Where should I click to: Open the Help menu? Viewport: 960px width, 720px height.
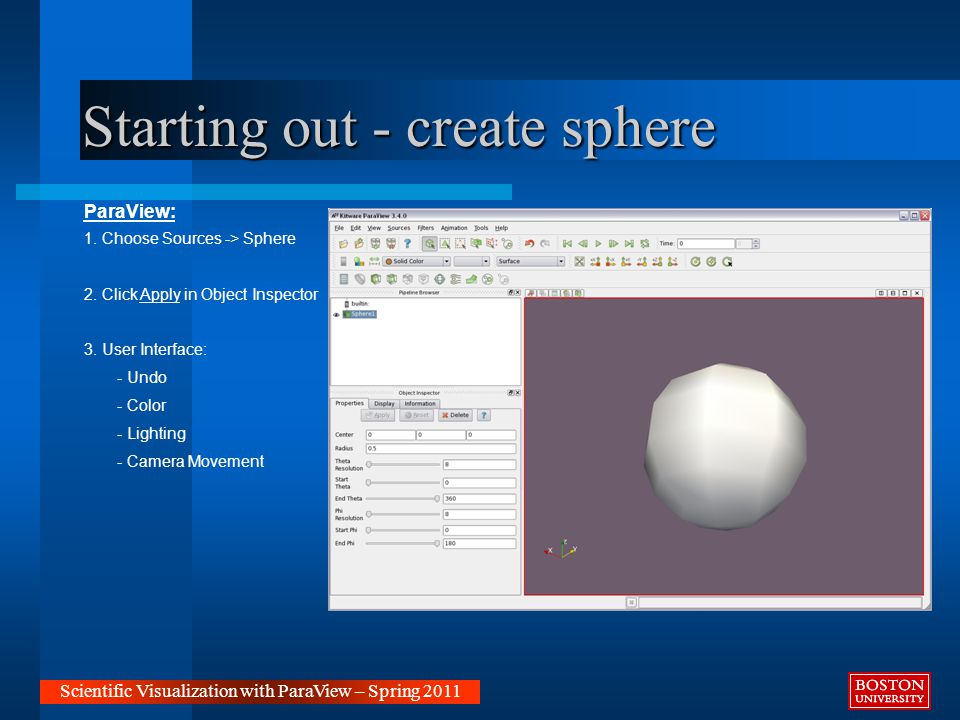pyautogui.click(x=501, y=228)
